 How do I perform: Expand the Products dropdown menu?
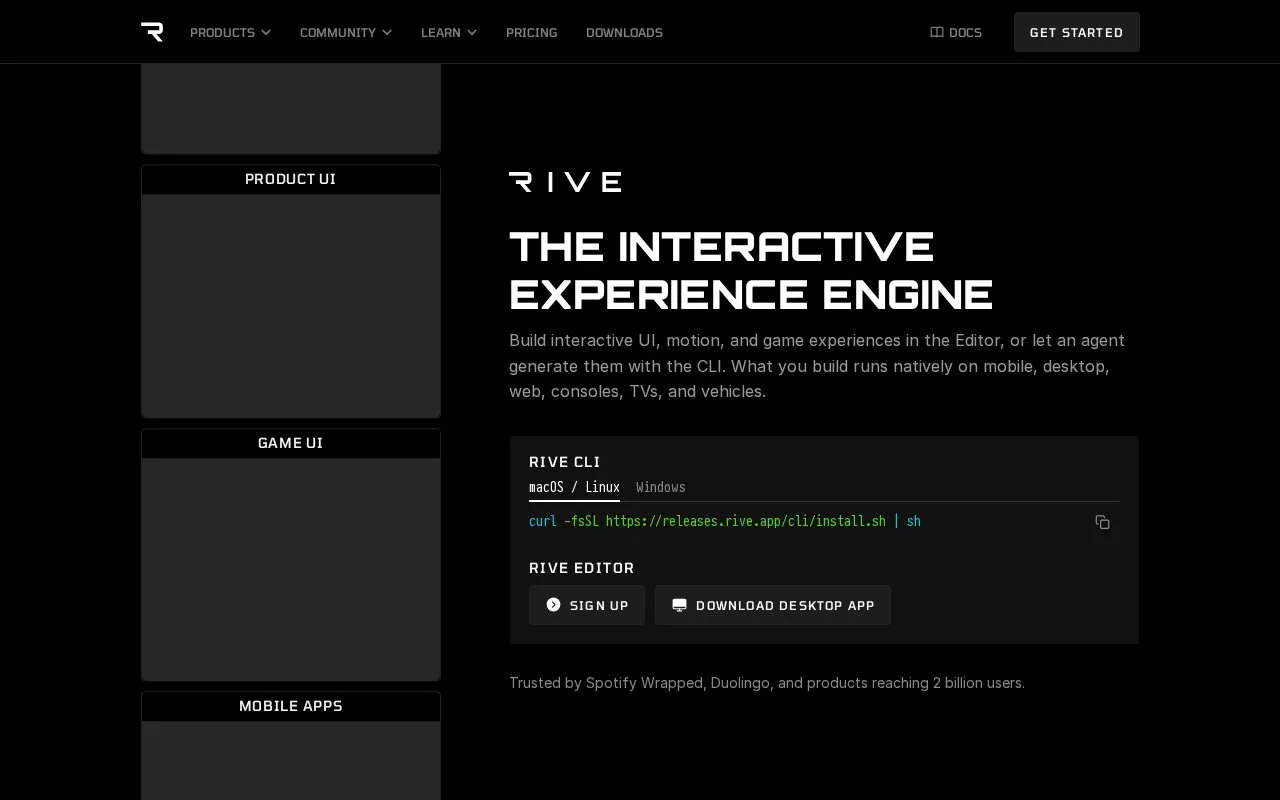(231, 32)
